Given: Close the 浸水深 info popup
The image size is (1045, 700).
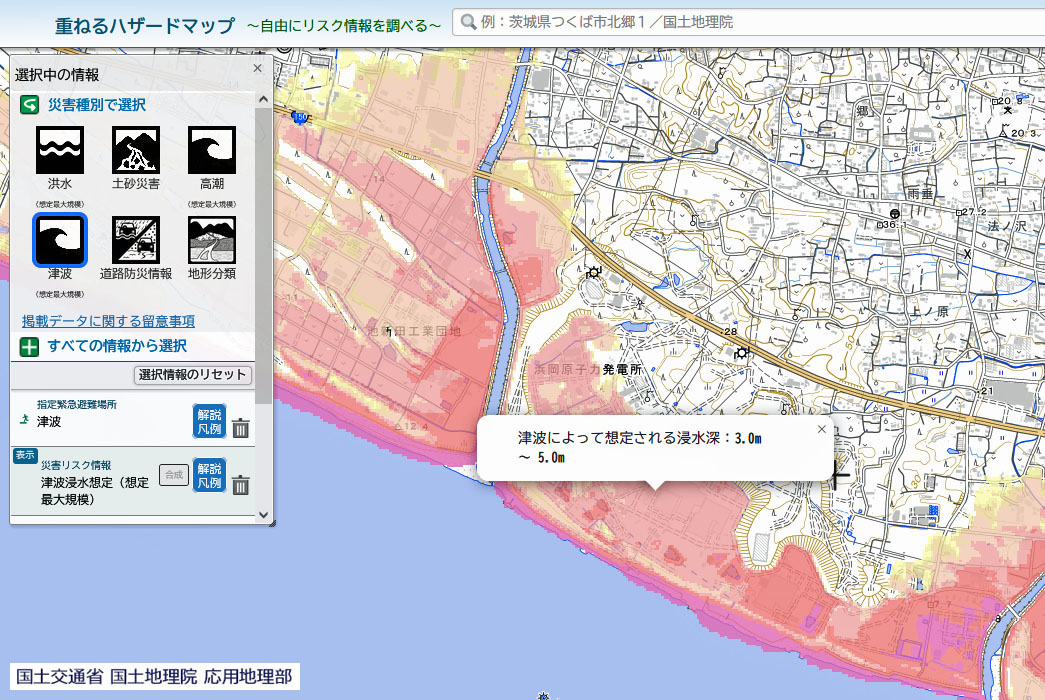Looking at the screenshot, I should point(822,429).
